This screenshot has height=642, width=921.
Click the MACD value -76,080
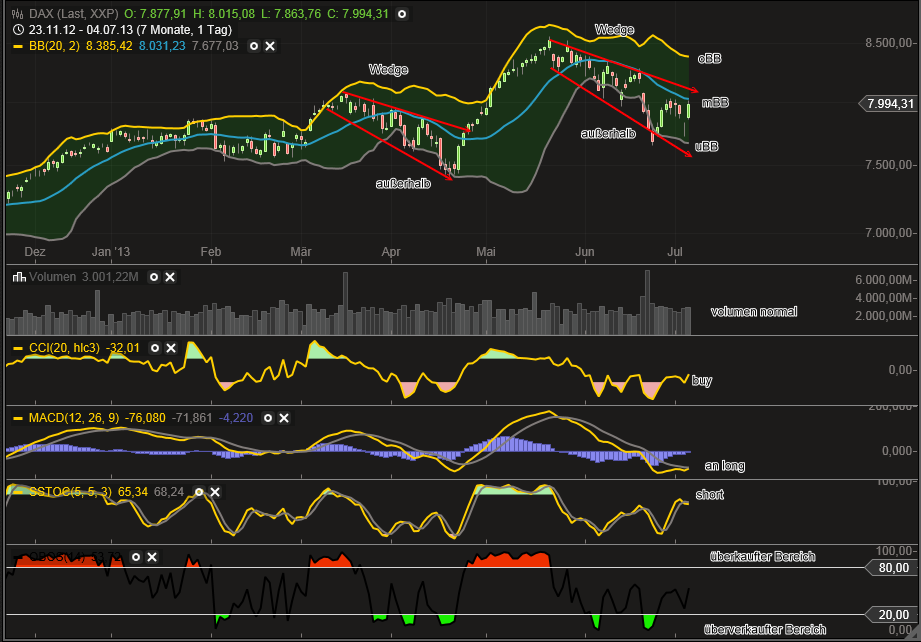pyautogui.click(x=146, y=418)
